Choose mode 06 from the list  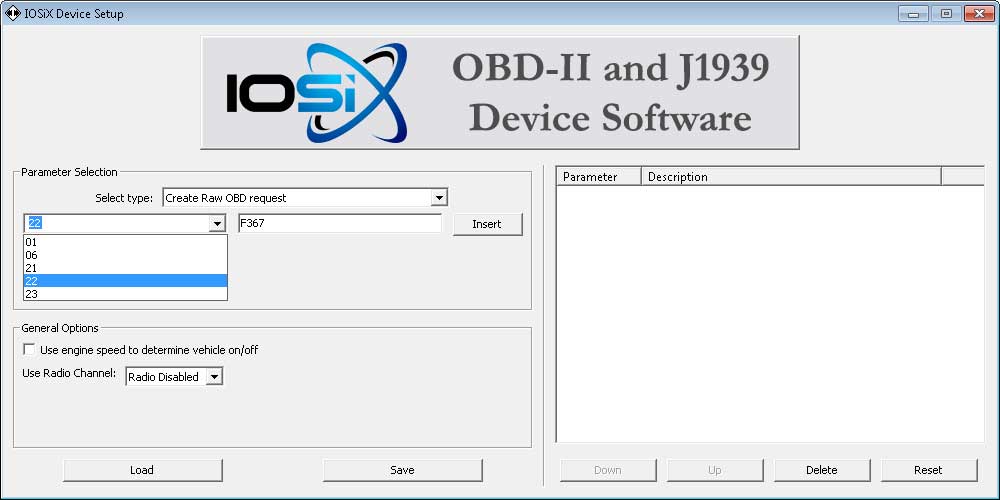[125, 255]
